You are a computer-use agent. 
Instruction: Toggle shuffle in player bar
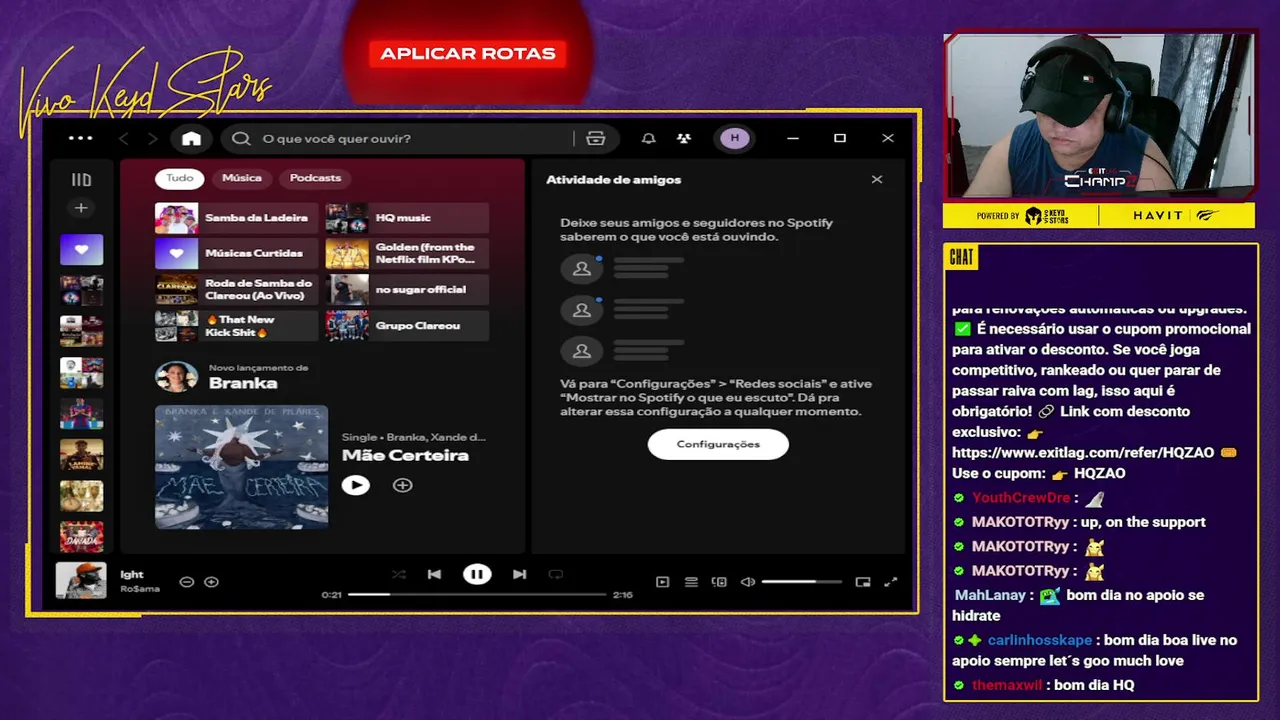tap(398, 574)
